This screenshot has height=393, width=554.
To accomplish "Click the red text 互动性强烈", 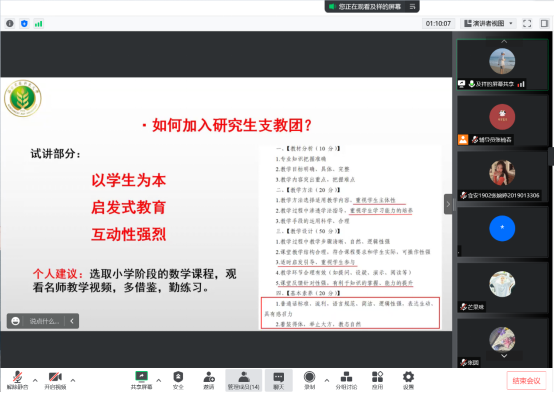I will click(x=129, y=234).
